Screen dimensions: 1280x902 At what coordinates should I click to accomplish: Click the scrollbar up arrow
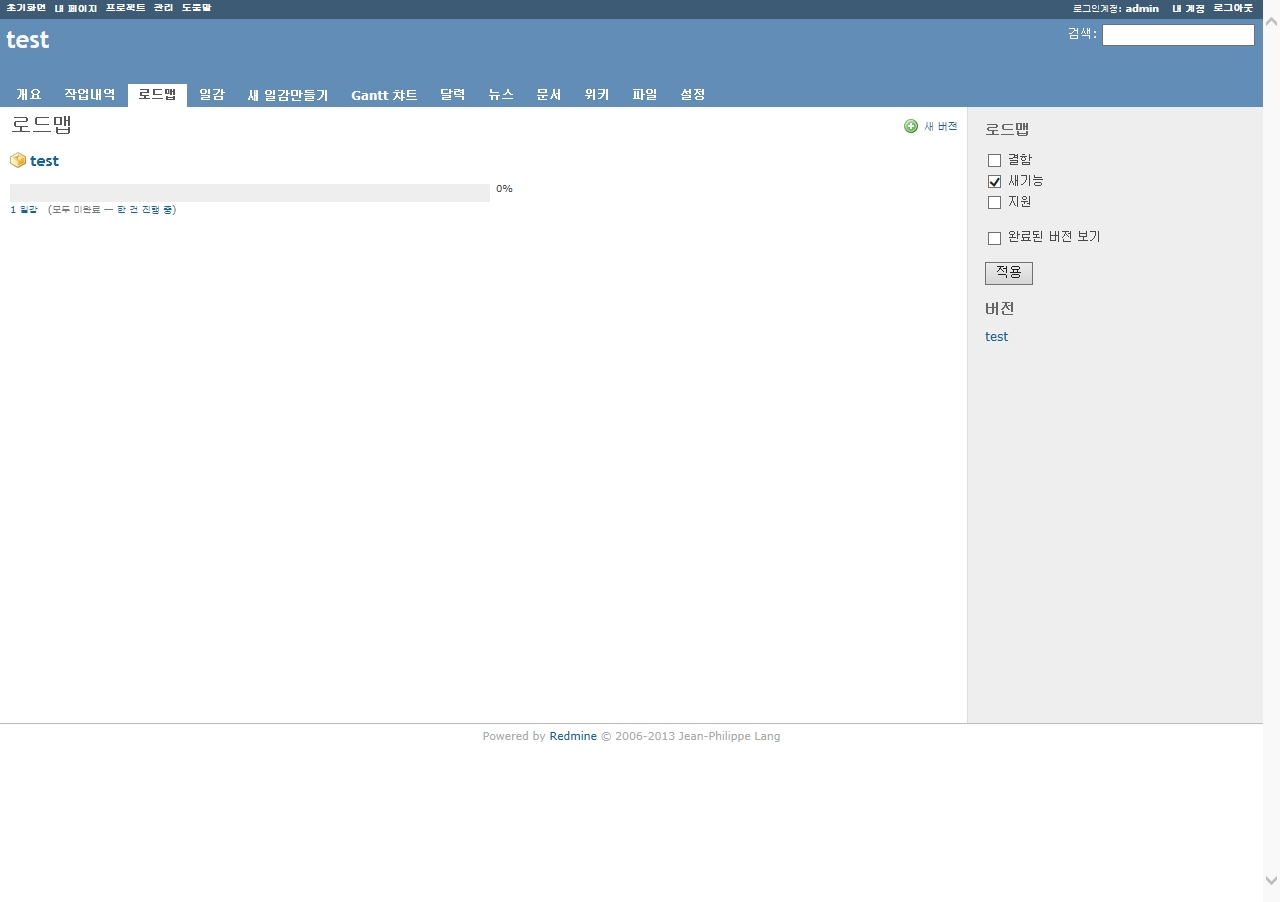click(1271, 22)
